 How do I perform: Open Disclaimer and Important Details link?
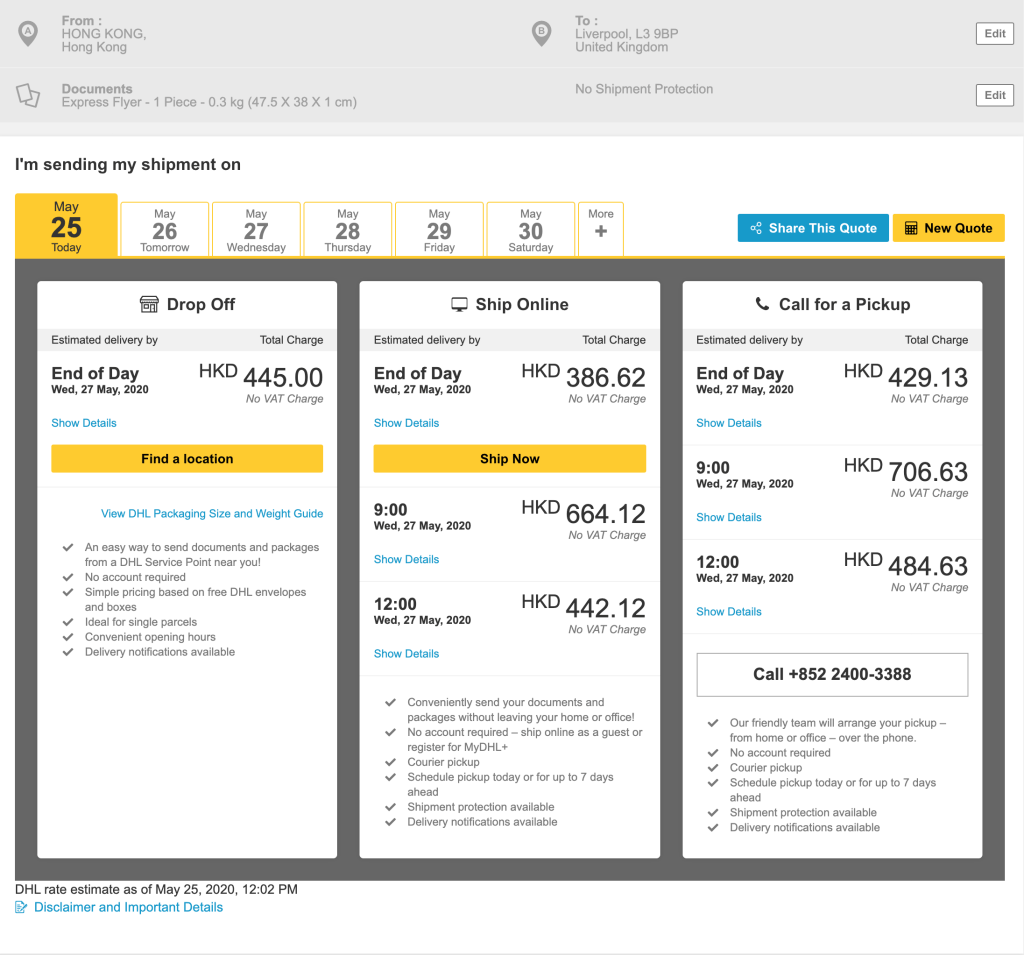128,907
